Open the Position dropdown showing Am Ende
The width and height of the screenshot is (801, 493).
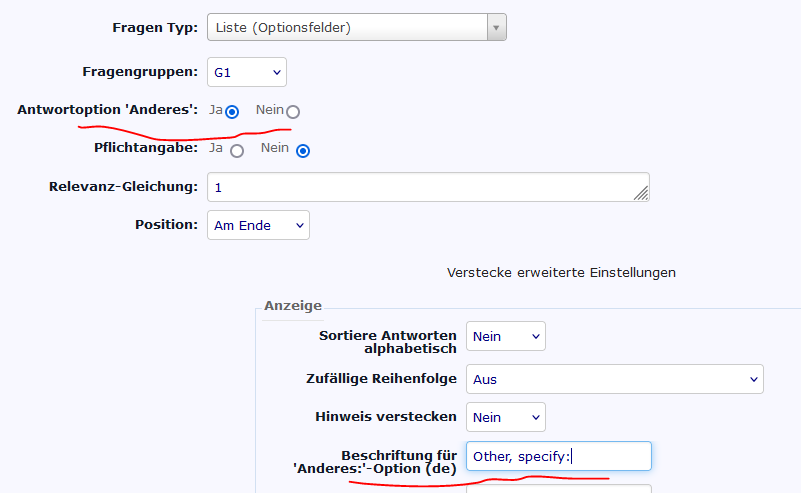tap(258, 225)
